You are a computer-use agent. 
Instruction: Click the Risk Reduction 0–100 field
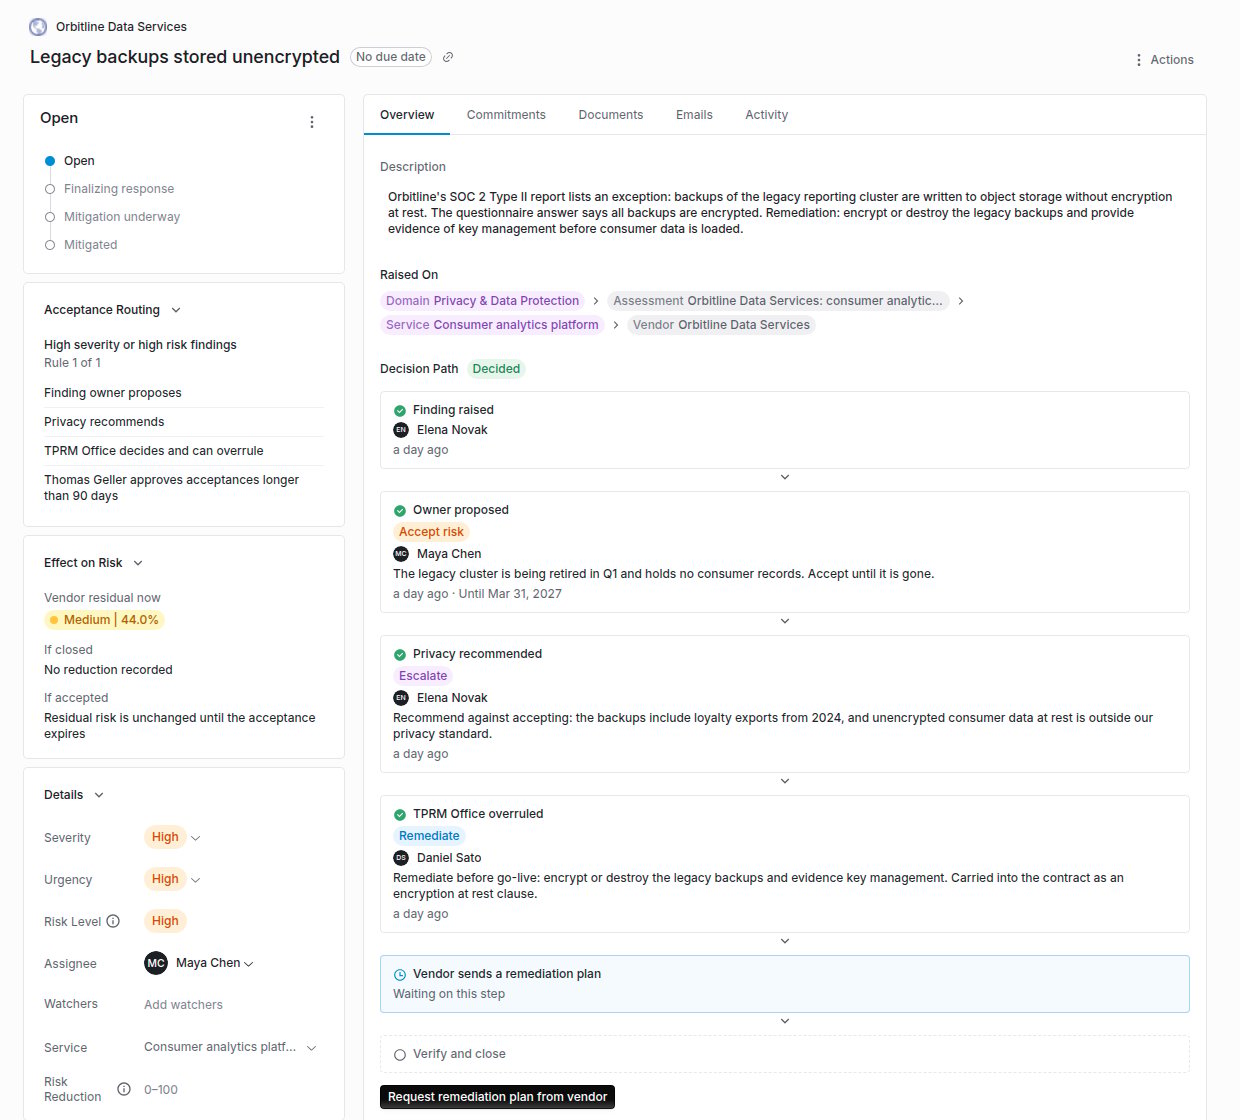(x=161, y=1090)
